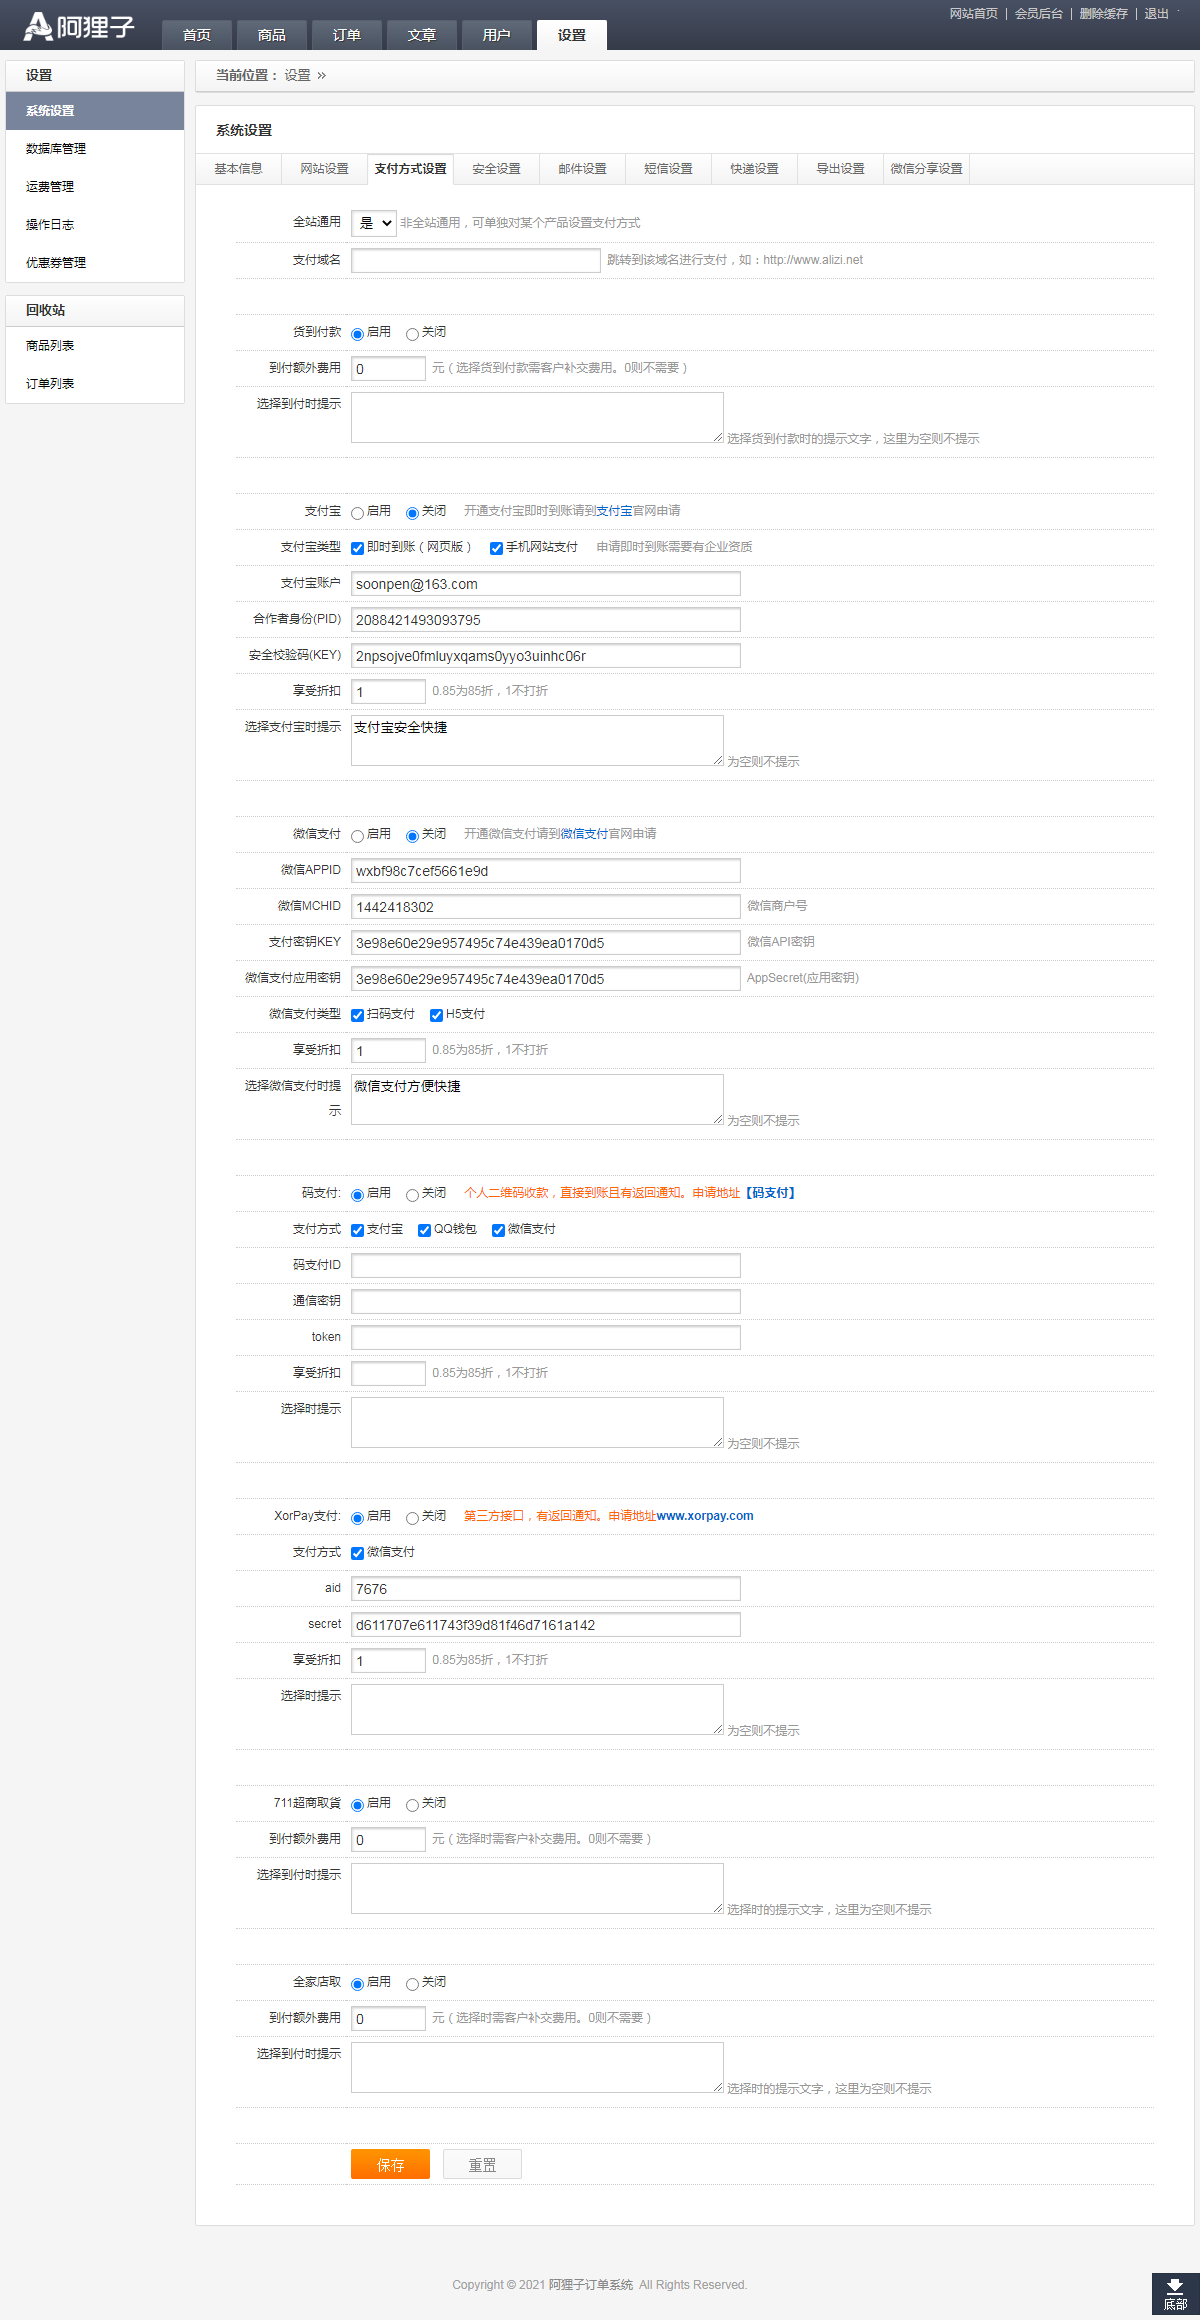Open the 微信分享设置 tab
The height and width of the screenshot is (2320, 1200).
tap(926, 169)
